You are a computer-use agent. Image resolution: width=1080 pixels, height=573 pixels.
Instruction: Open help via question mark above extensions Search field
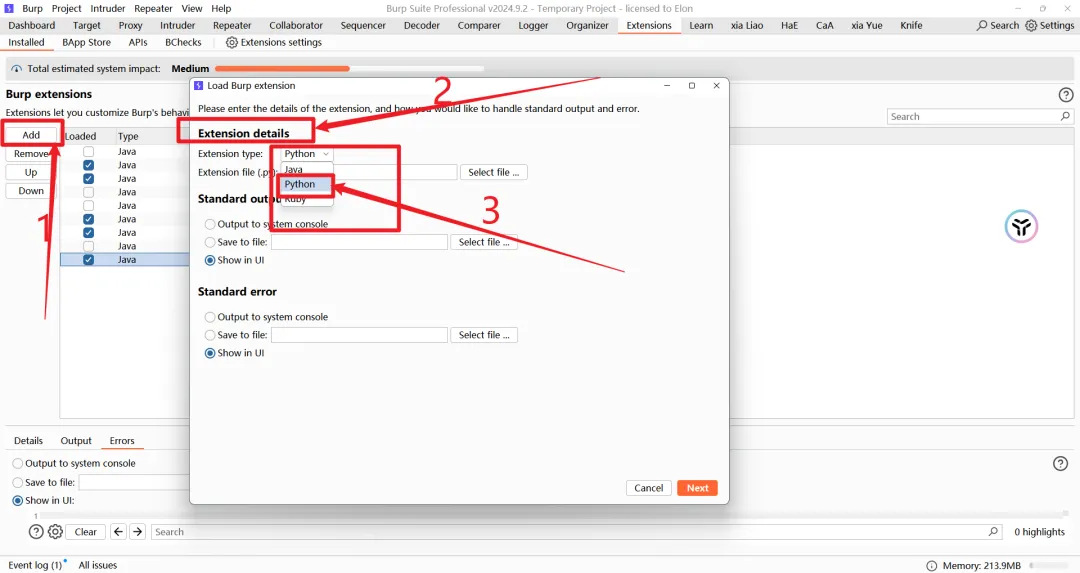(1066, 94)
